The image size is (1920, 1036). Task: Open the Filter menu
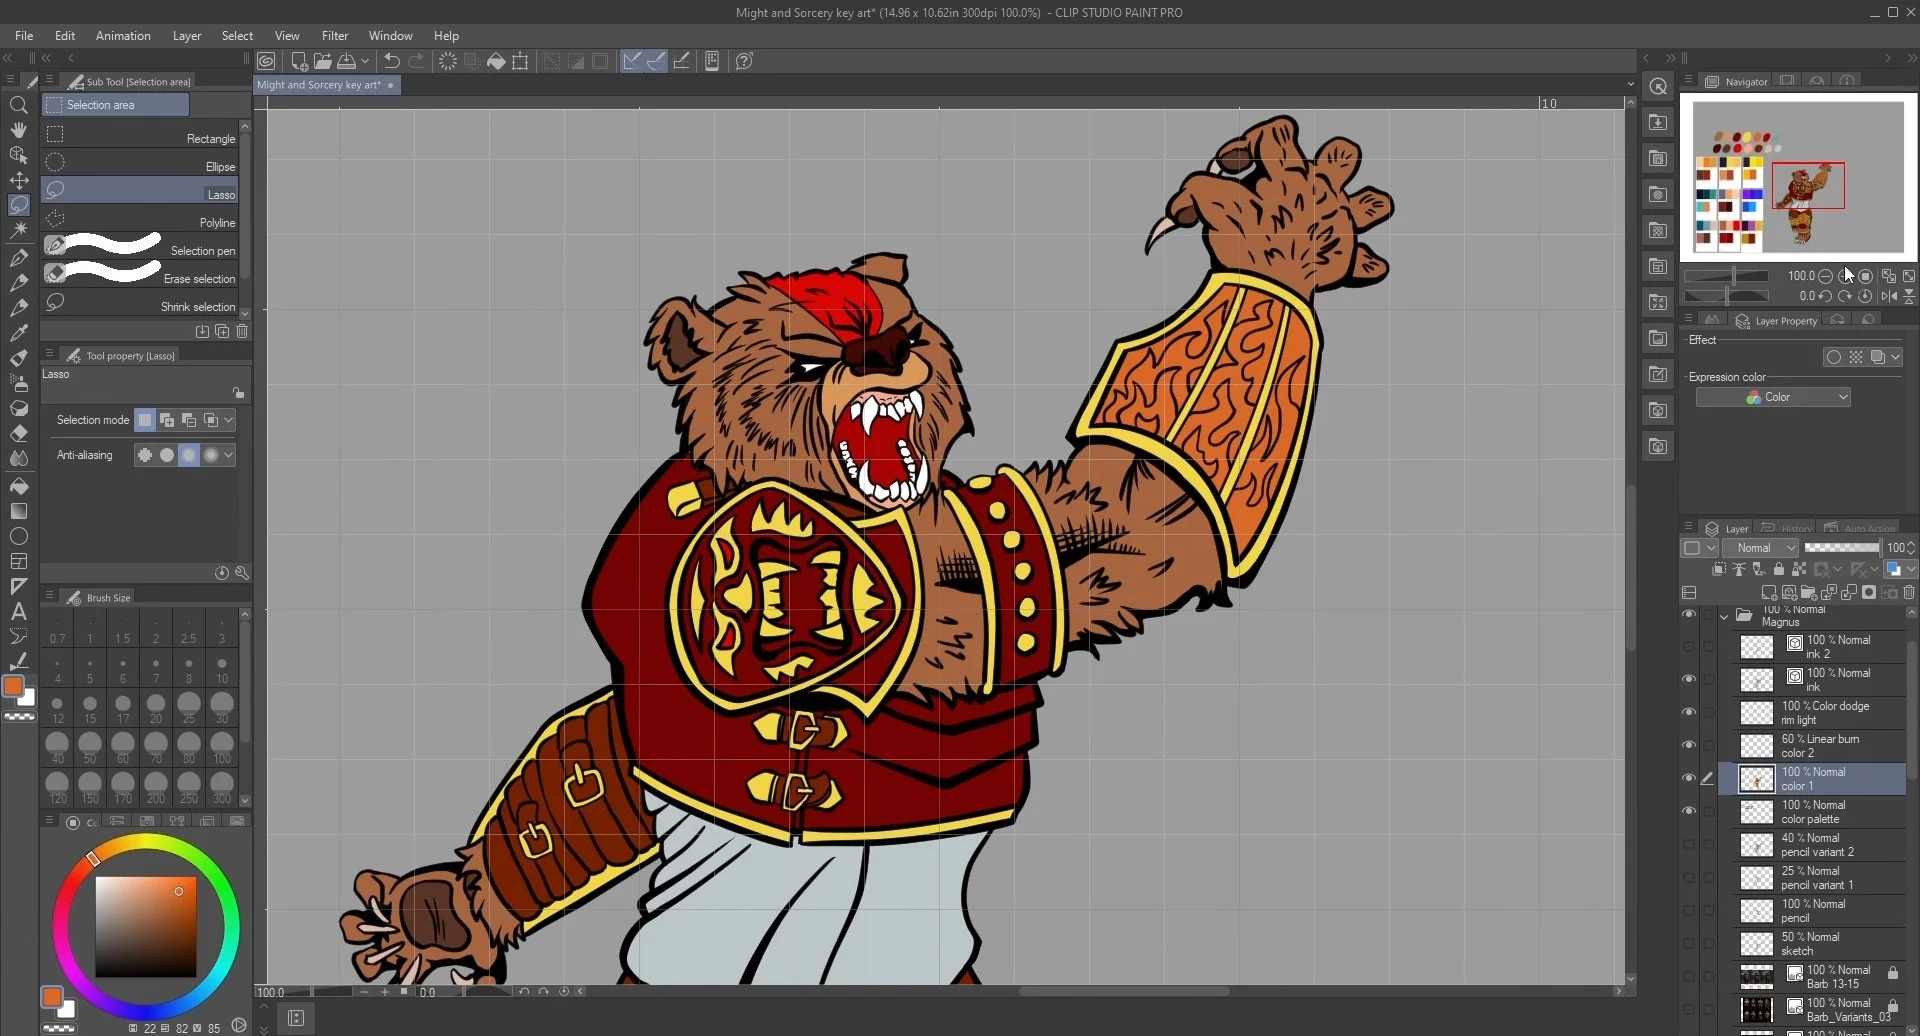335,36
